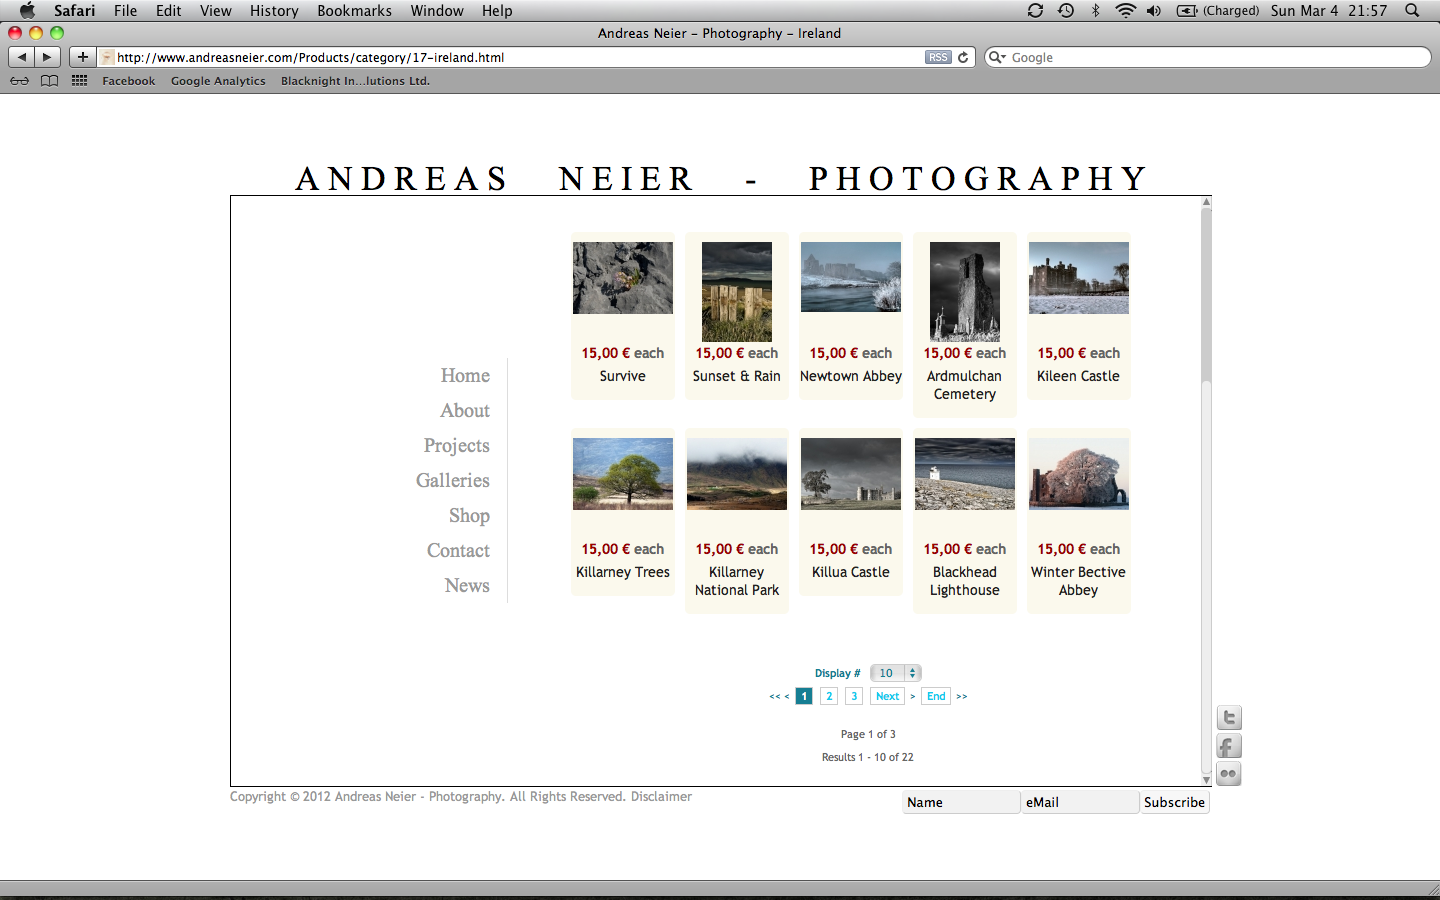Click the Safari forward navigation arrow

(x=47, y=57)
